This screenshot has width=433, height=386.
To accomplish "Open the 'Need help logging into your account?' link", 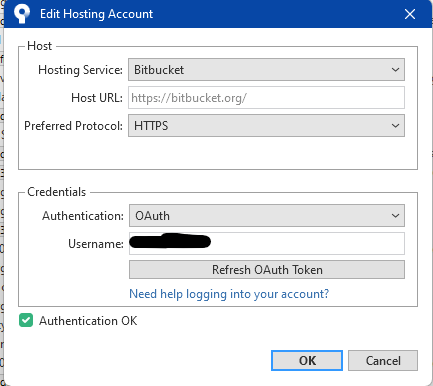I will [229, 294].
